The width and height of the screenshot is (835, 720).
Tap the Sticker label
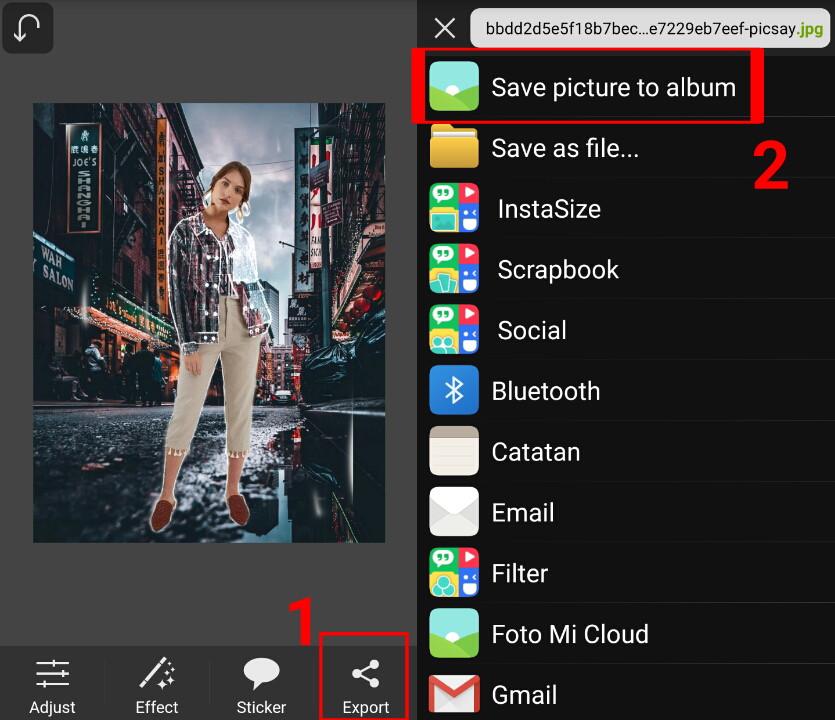coord(261,707)
